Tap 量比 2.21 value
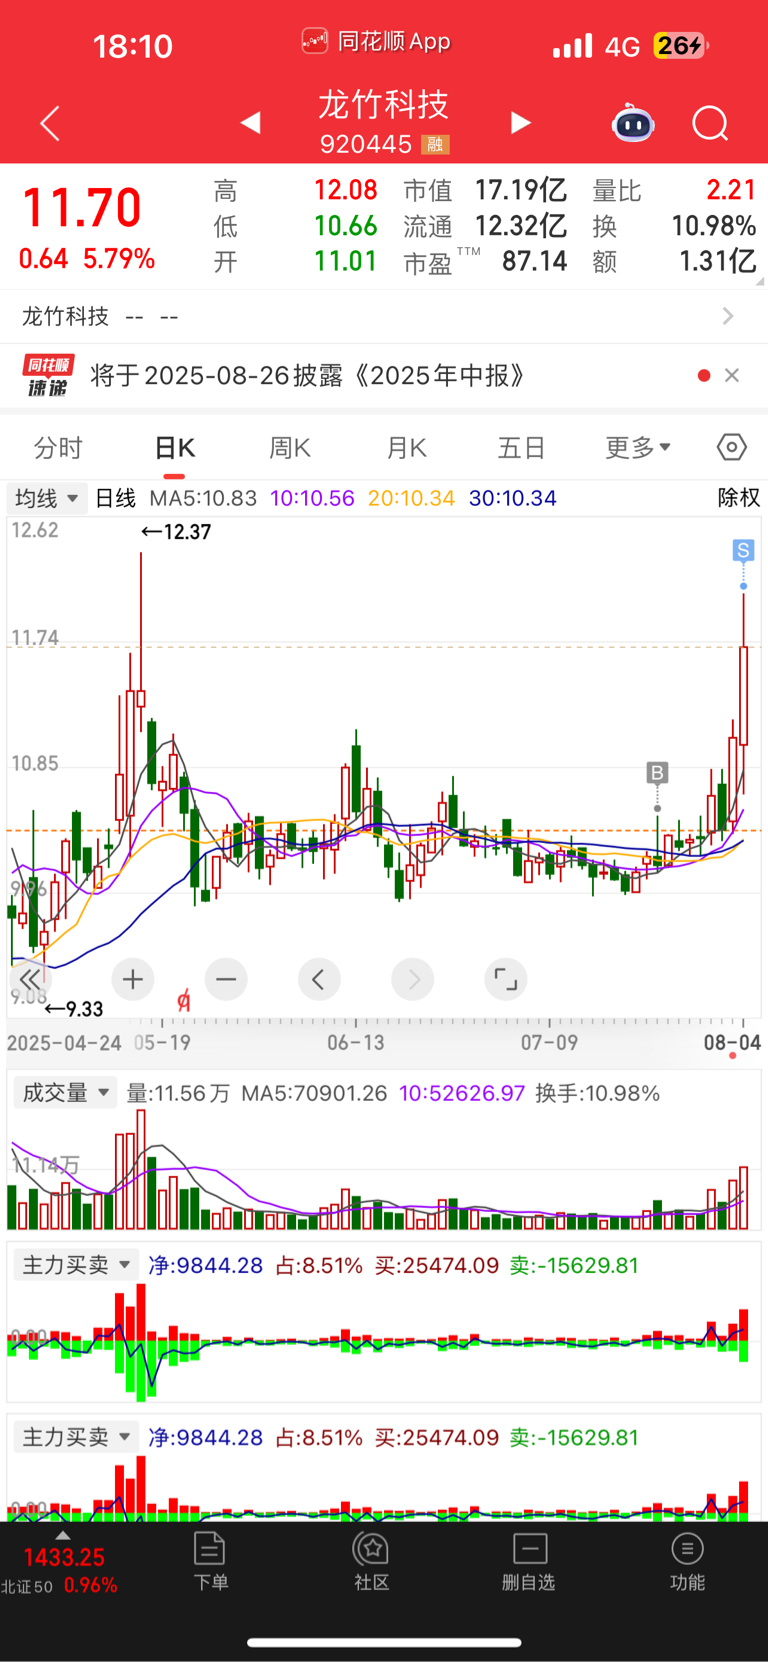Screen dimensions: 768x1662 [731, 190]
